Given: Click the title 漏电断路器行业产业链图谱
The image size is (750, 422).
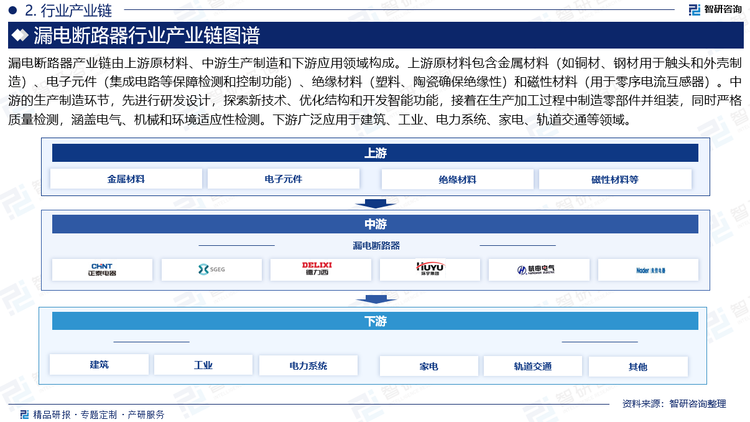Looking at the screenshot, I should 146,35.
